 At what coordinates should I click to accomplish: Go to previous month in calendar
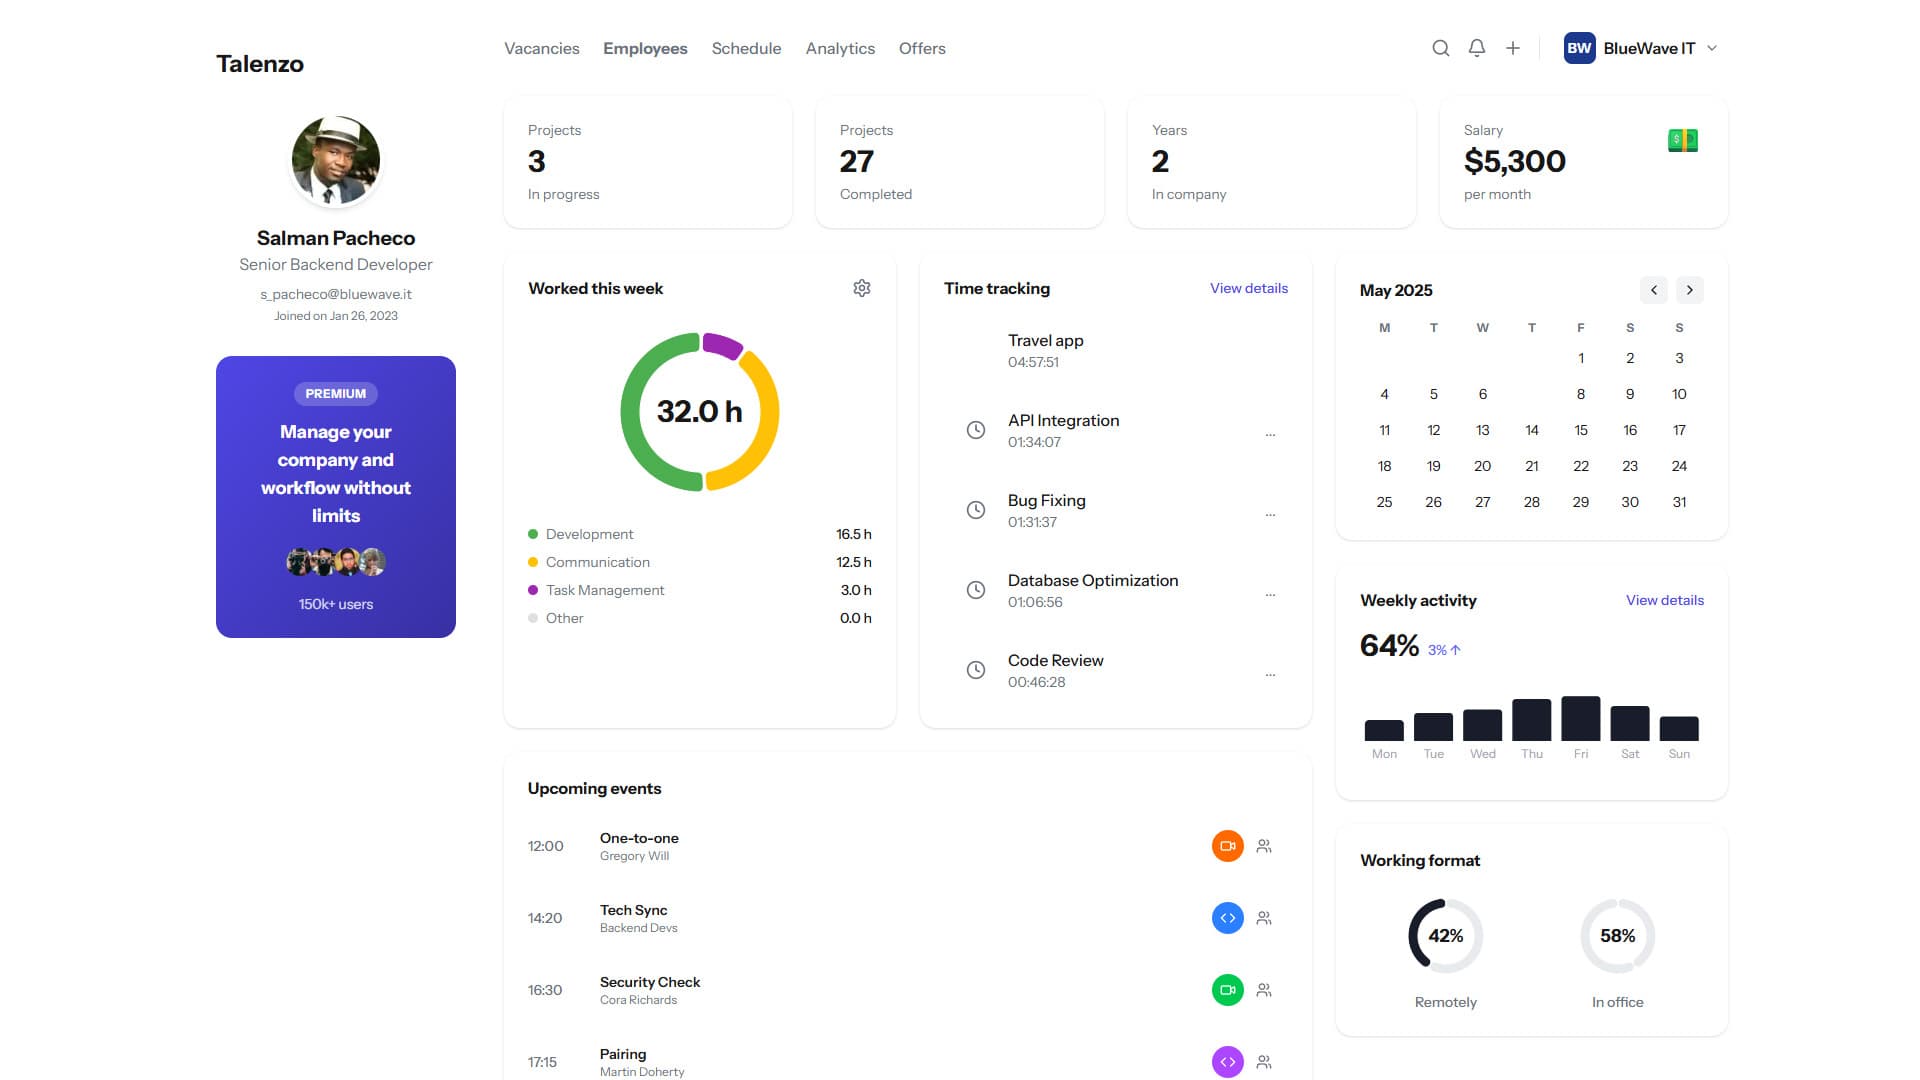1653,290
